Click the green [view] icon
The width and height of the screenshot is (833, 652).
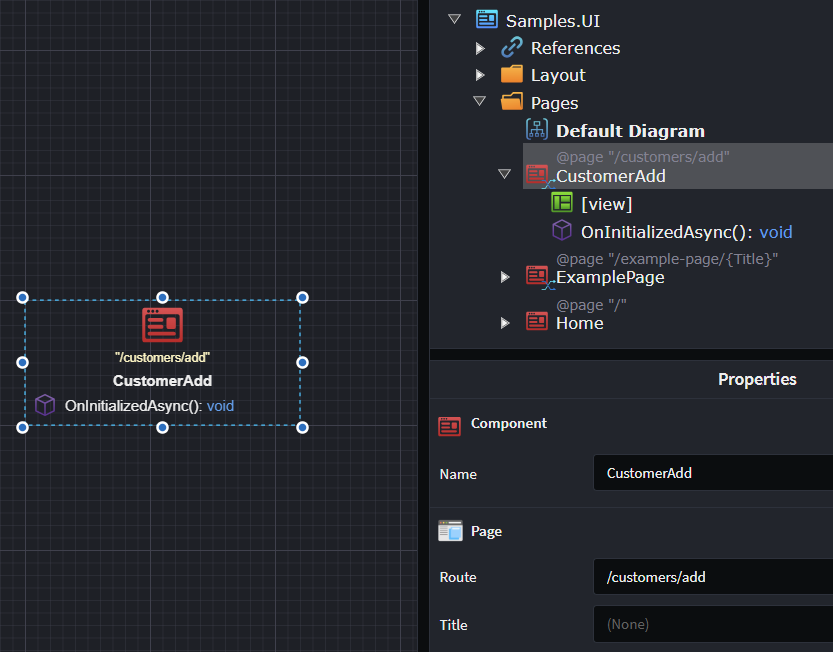(562, 203)
